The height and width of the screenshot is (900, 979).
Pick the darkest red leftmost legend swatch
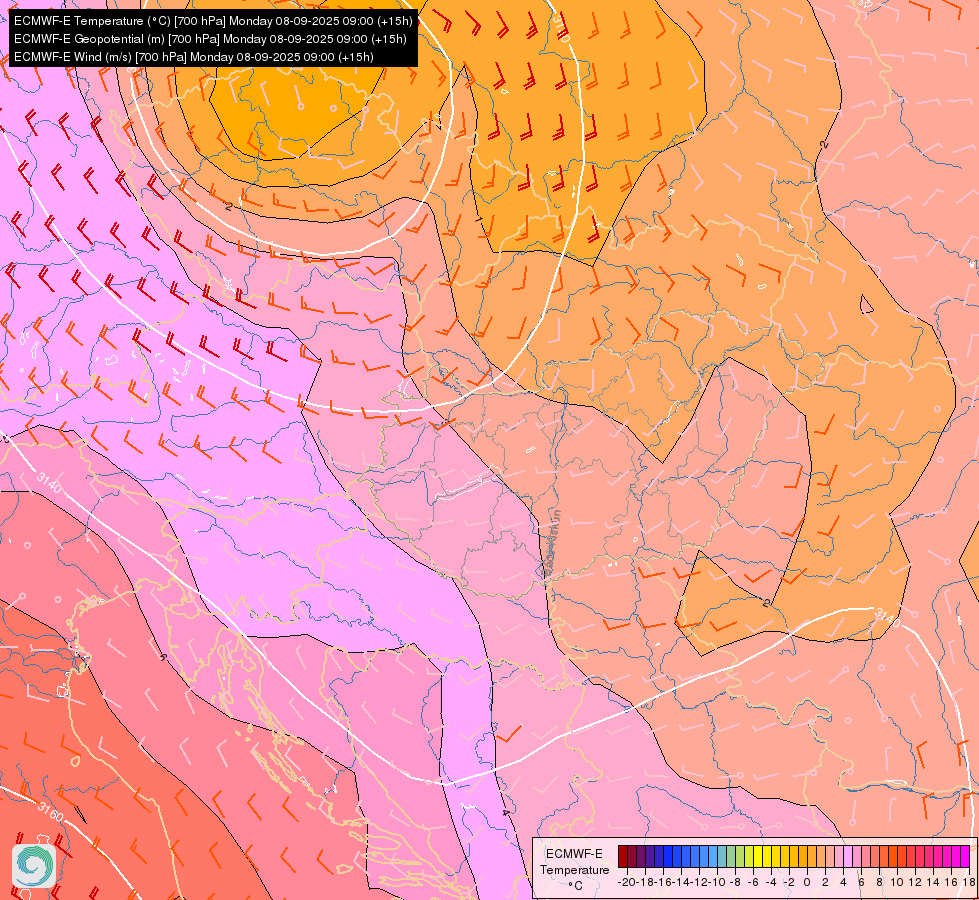click(x=623, y=856)
